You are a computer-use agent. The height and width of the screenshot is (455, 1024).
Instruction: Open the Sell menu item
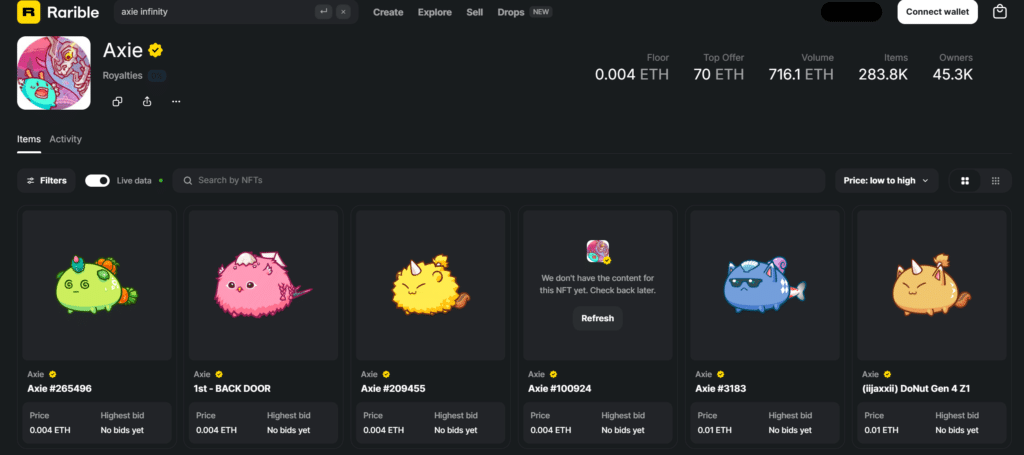(x=475, y=12)
